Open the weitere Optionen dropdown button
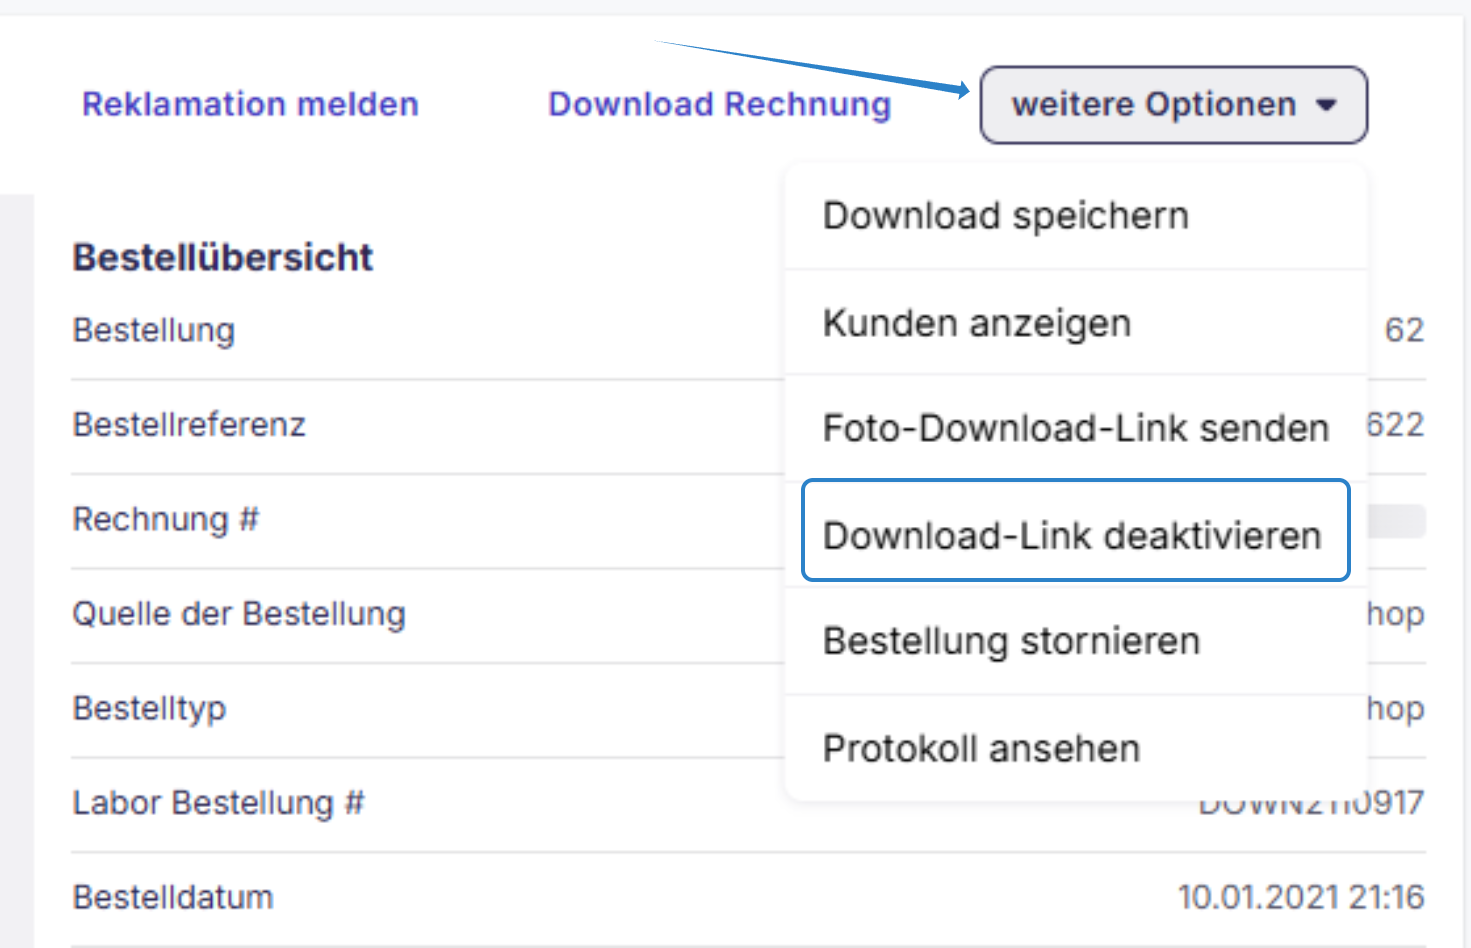The image size is (1471, 948). click(x=1173, y=105)
